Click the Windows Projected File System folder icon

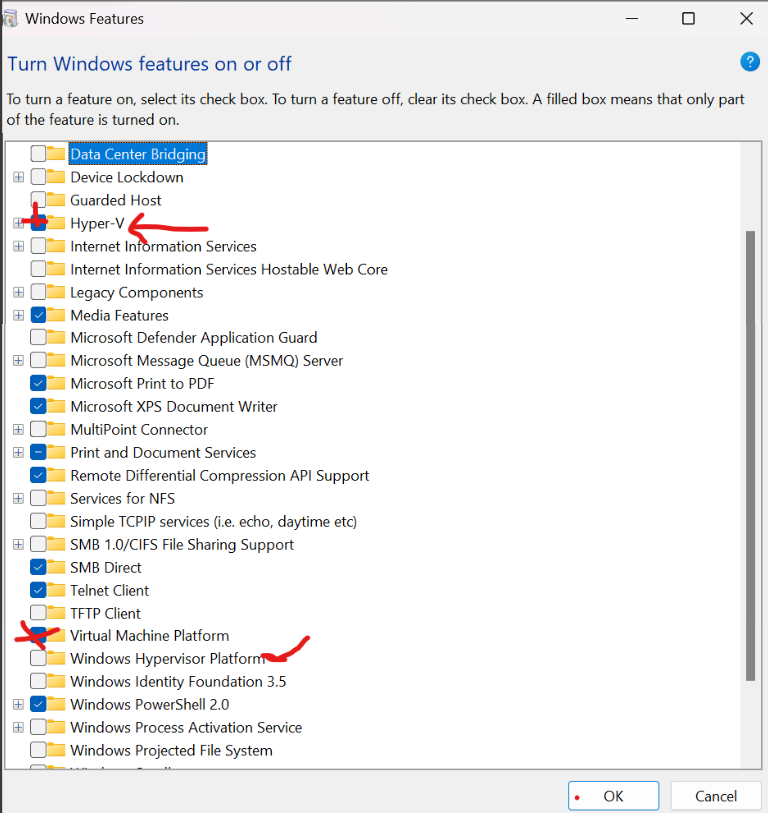point(56,750)
